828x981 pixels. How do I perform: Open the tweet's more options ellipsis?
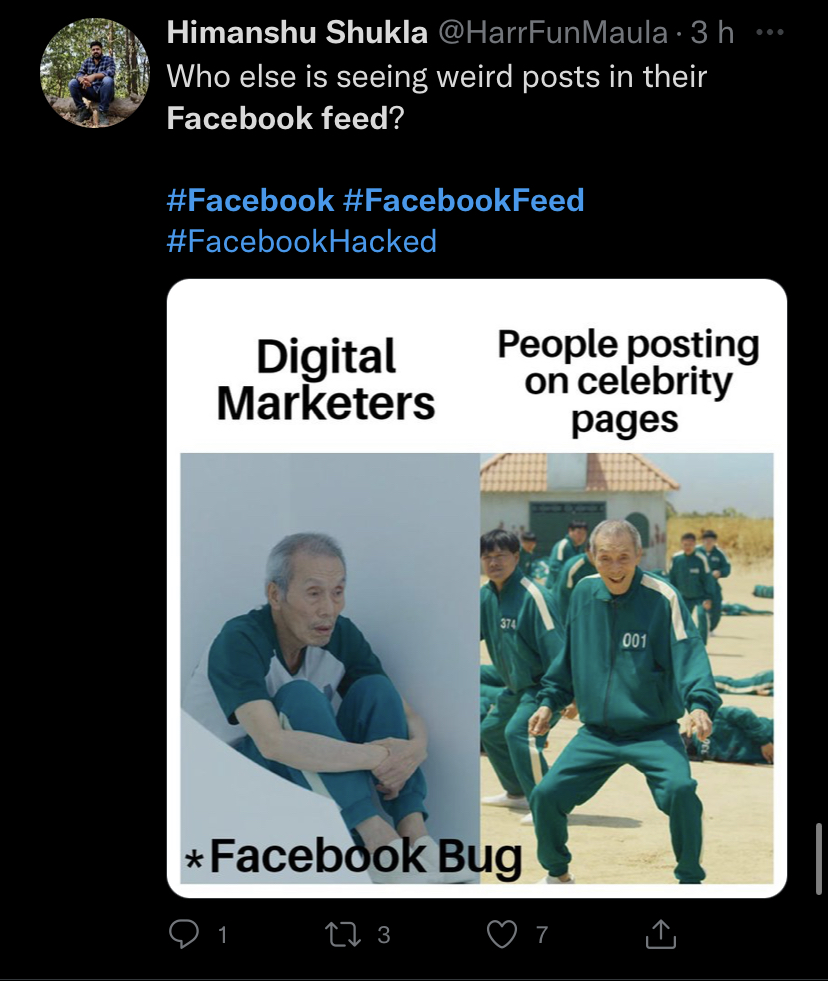(x=771, y=33)
